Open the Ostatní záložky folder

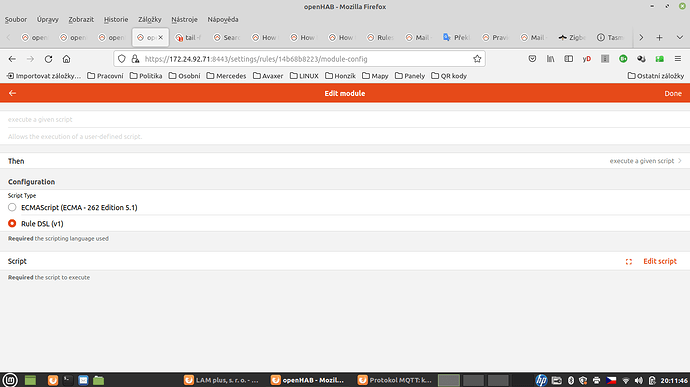tap(656, 76)
